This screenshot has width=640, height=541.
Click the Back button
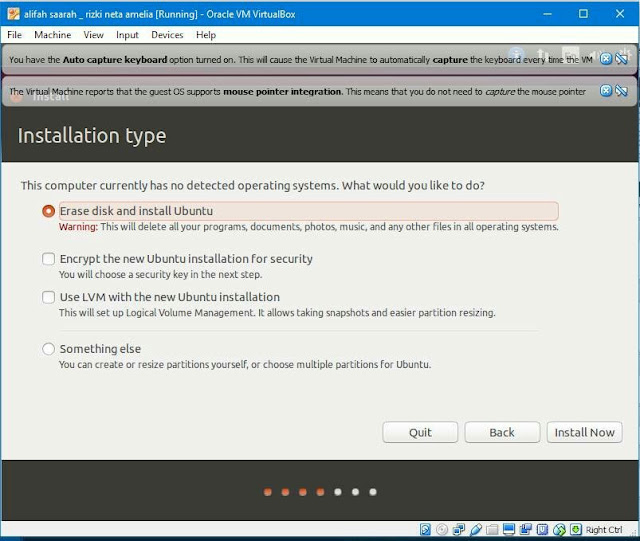tap(502, 432)
